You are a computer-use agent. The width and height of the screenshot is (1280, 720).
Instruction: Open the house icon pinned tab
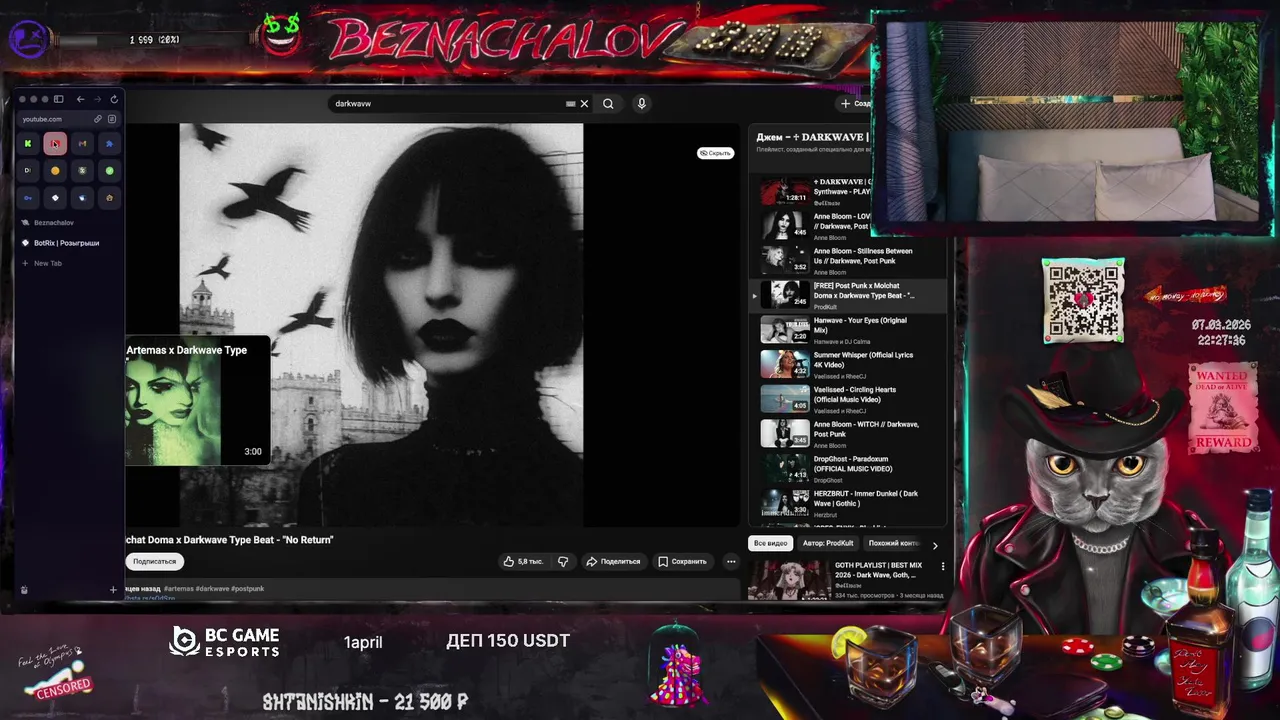click(109, 198)
